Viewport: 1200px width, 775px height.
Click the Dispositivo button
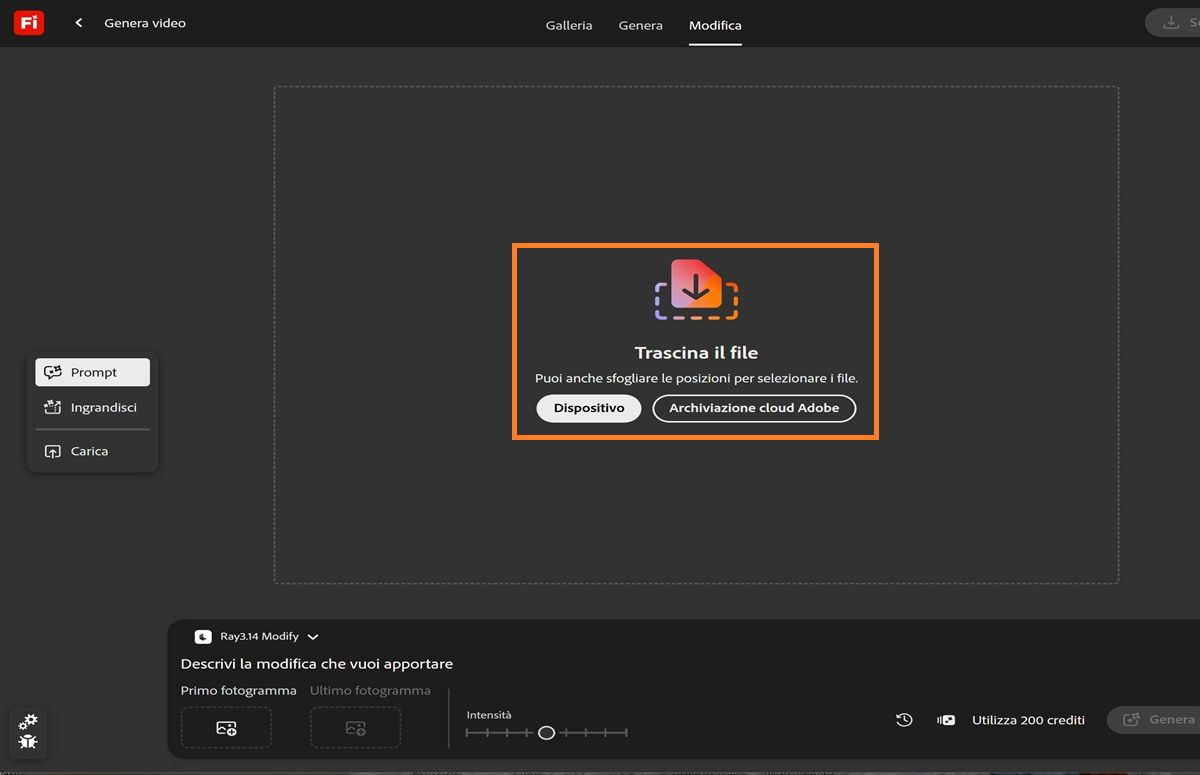tap(589, 408)
